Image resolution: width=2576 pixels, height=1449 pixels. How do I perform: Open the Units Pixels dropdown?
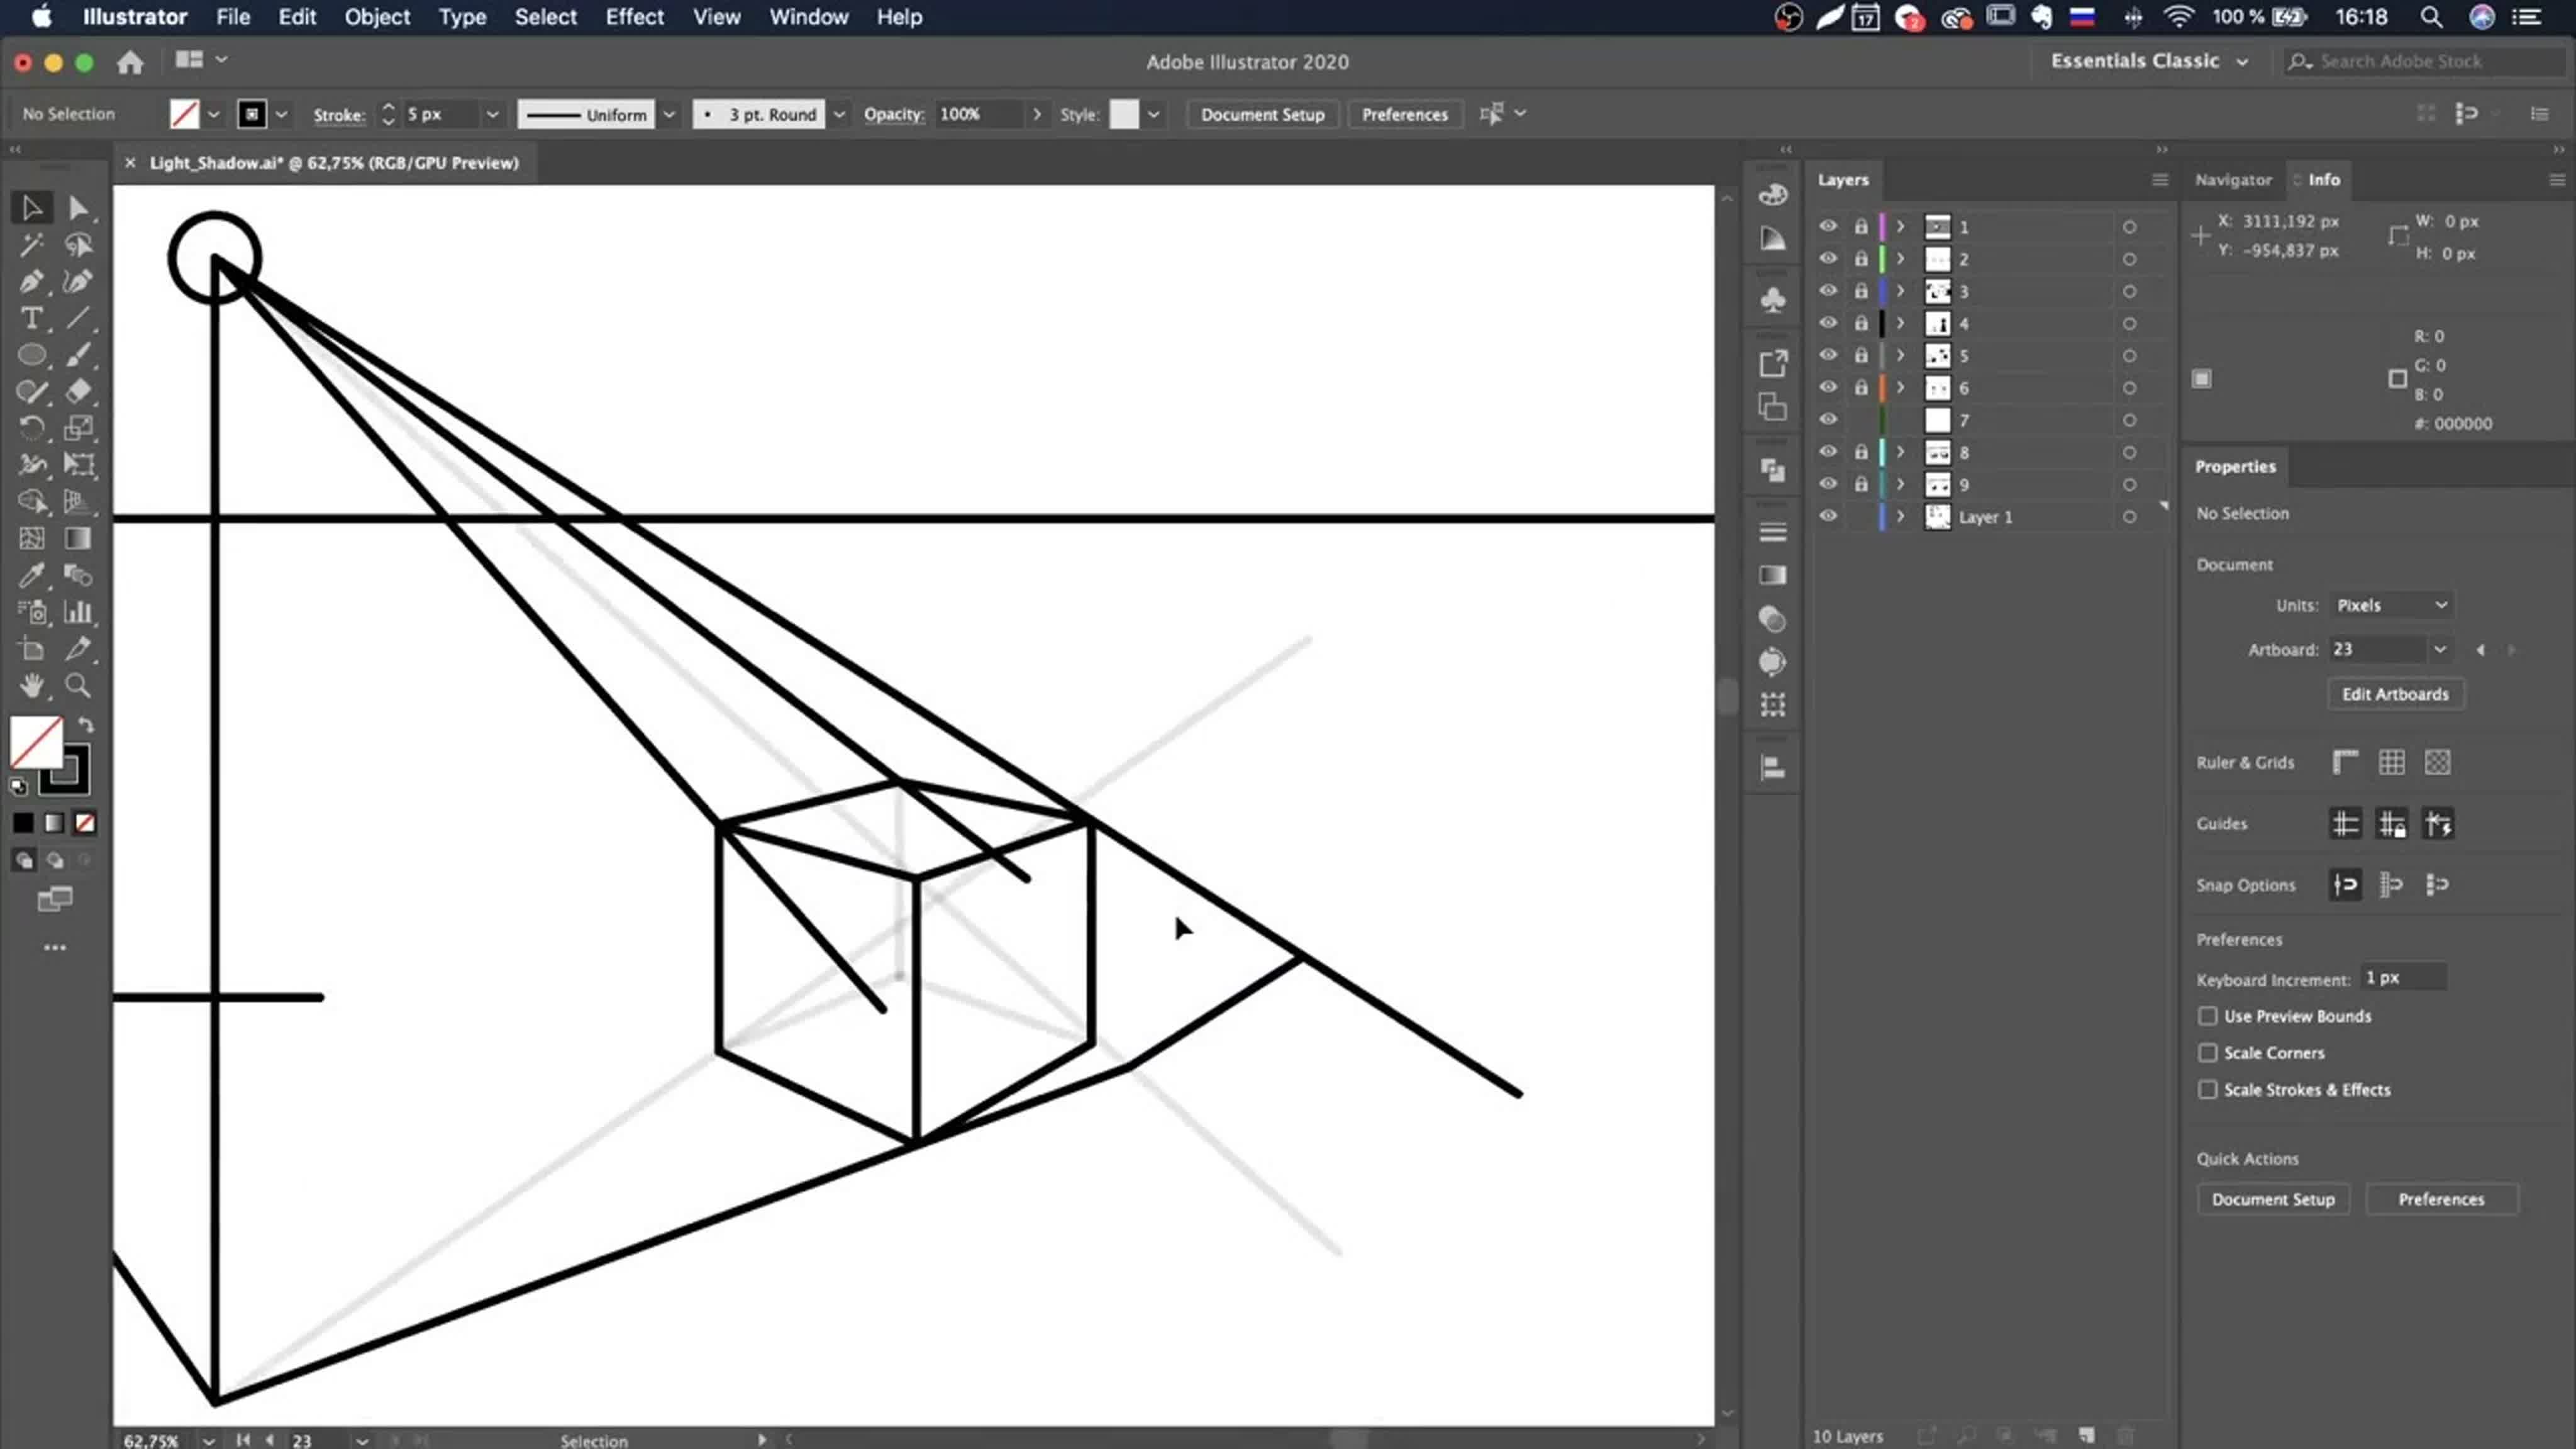[2390, 605]
